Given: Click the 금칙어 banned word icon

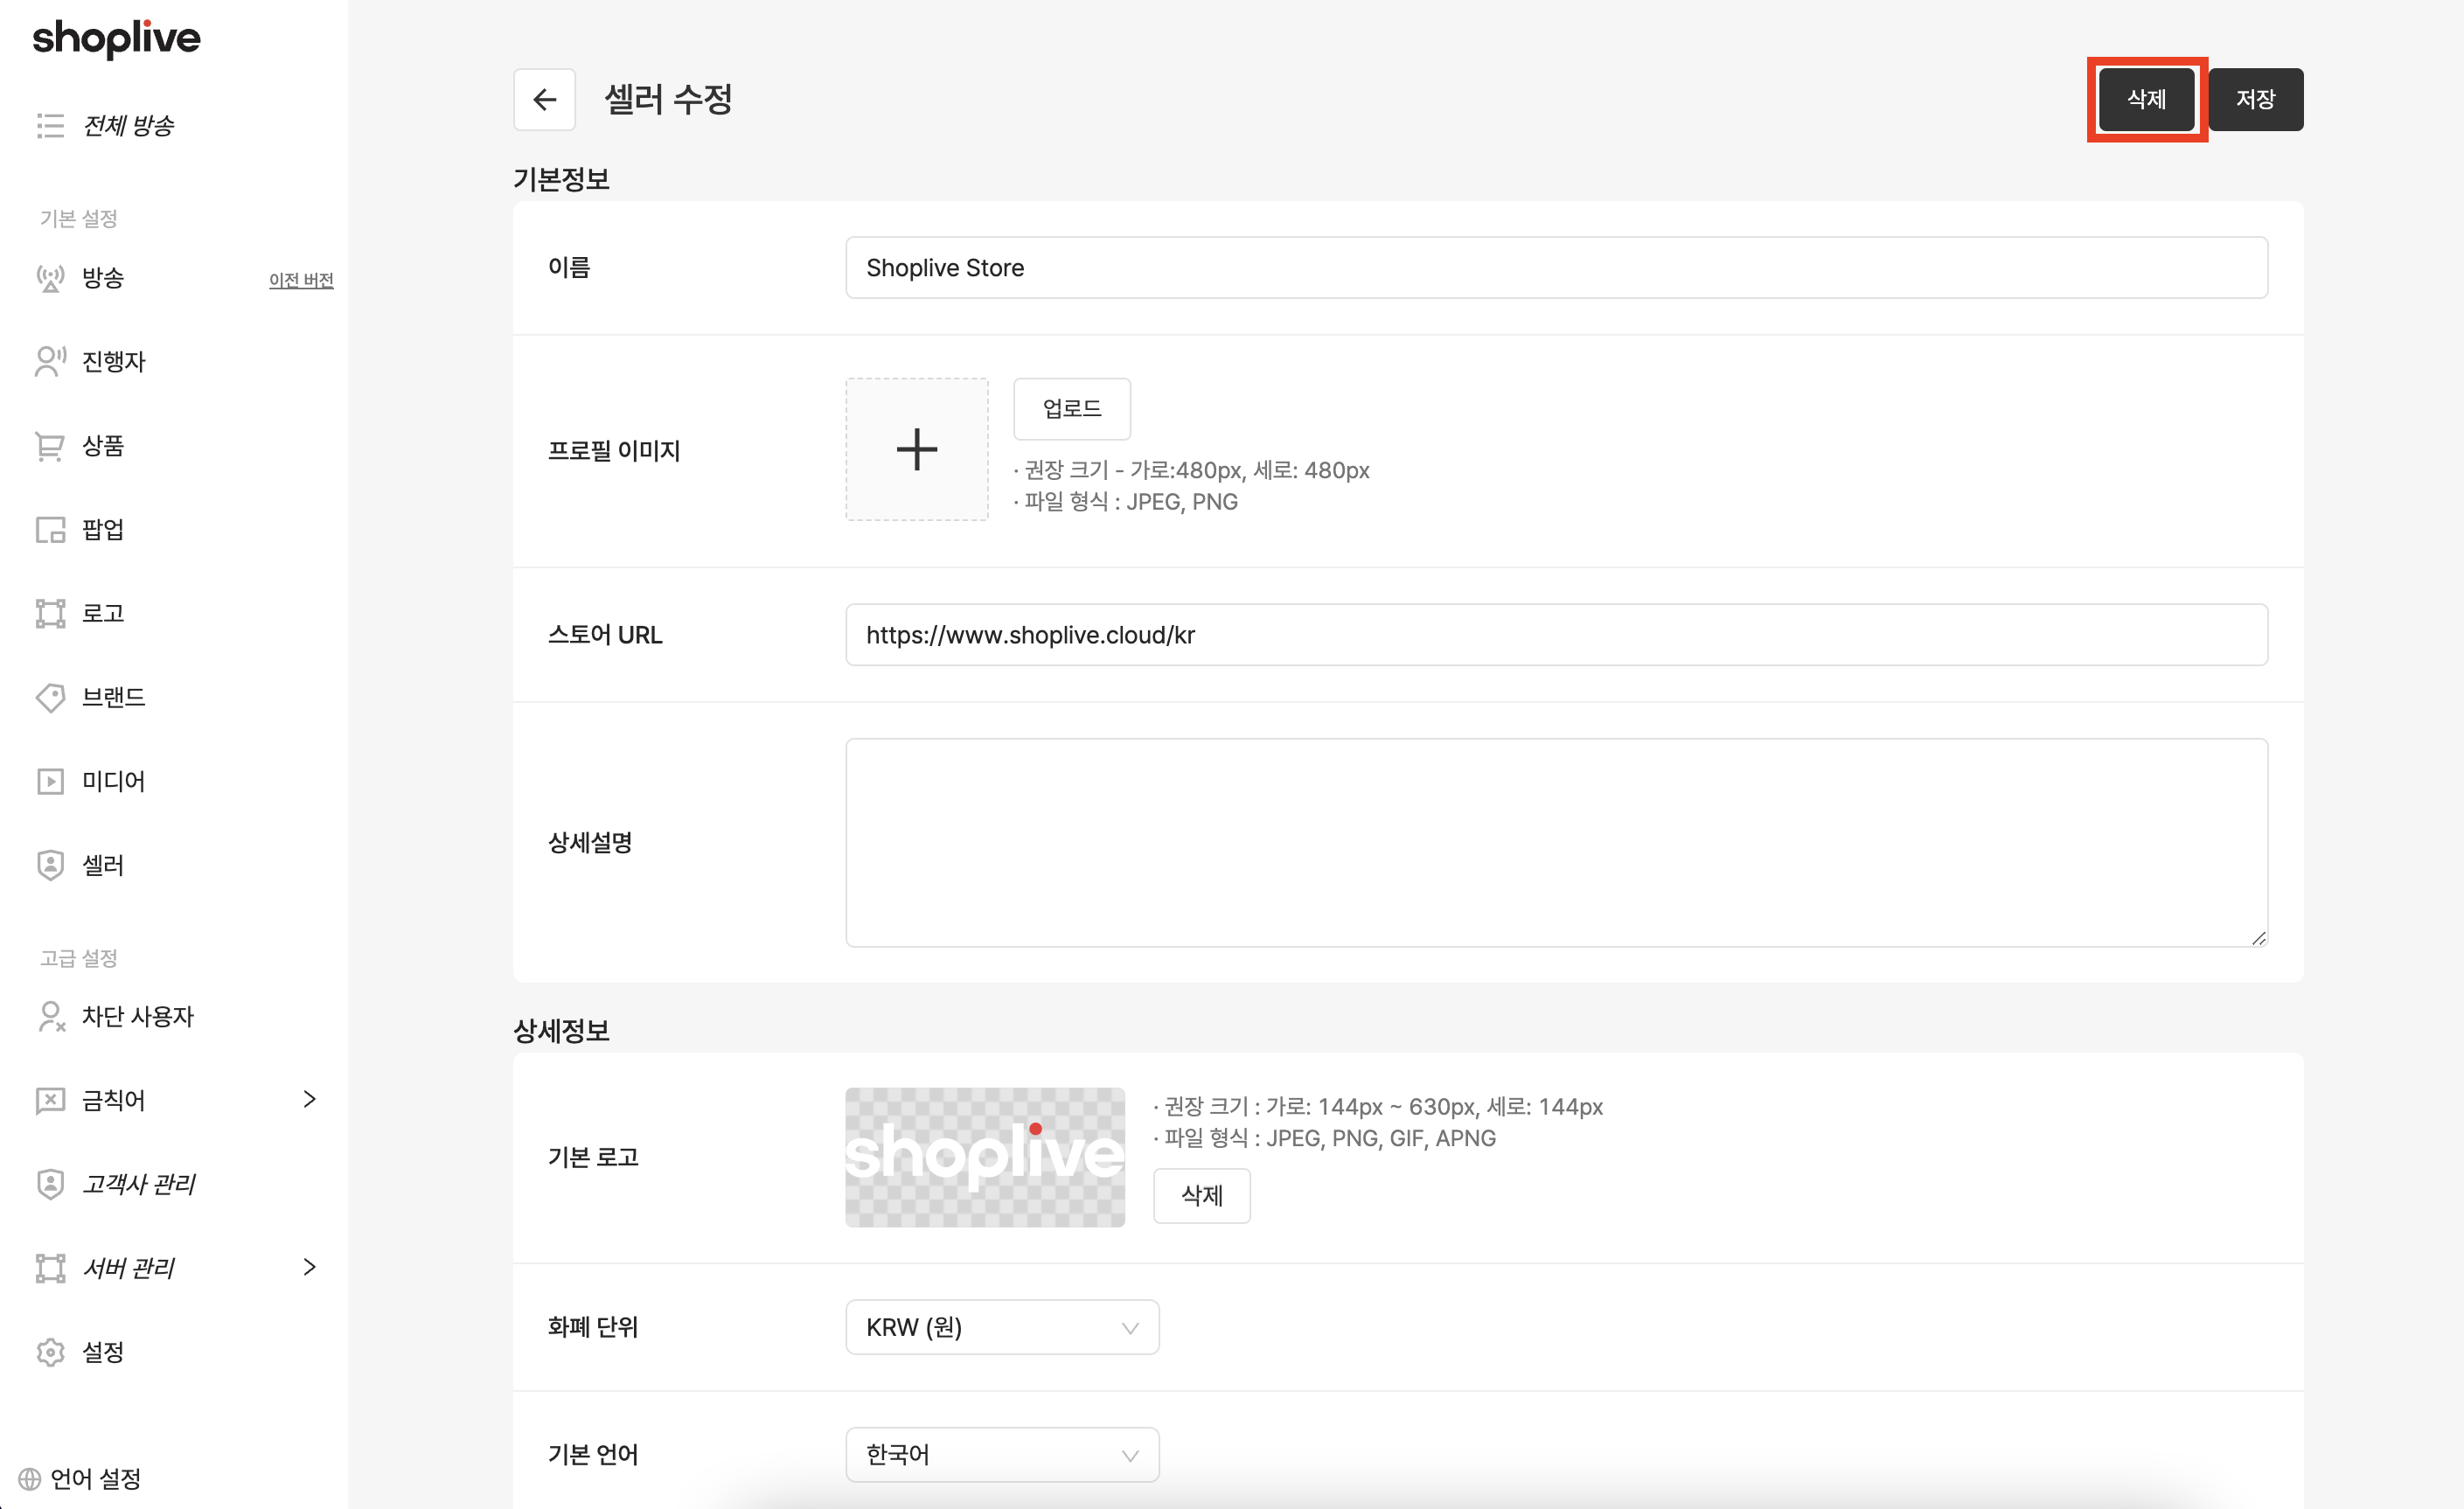Looking at the screenshot, I should 50,1100.
